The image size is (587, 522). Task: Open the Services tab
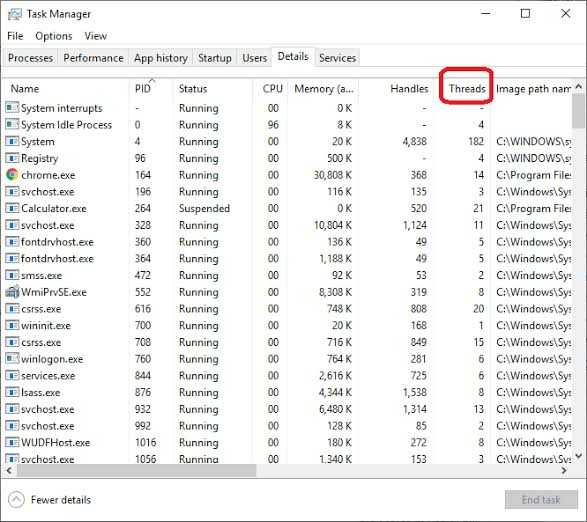(x=337, y=58)
